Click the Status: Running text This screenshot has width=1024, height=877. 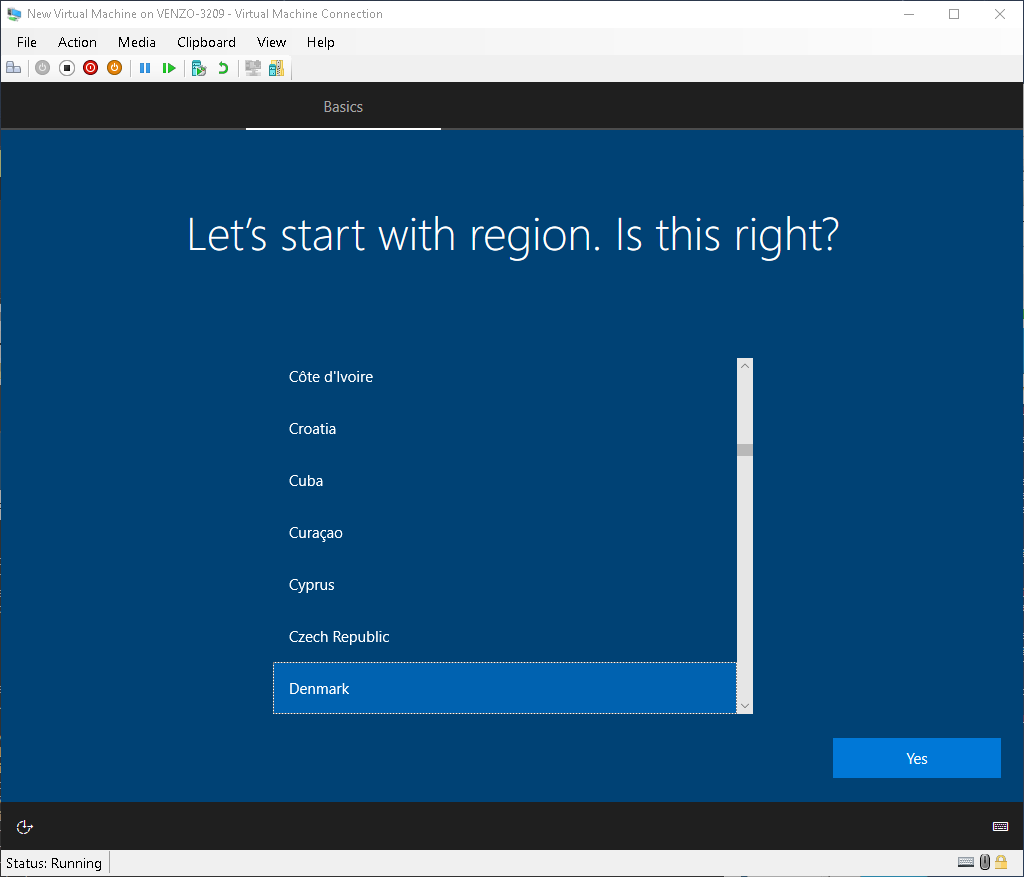54,863
